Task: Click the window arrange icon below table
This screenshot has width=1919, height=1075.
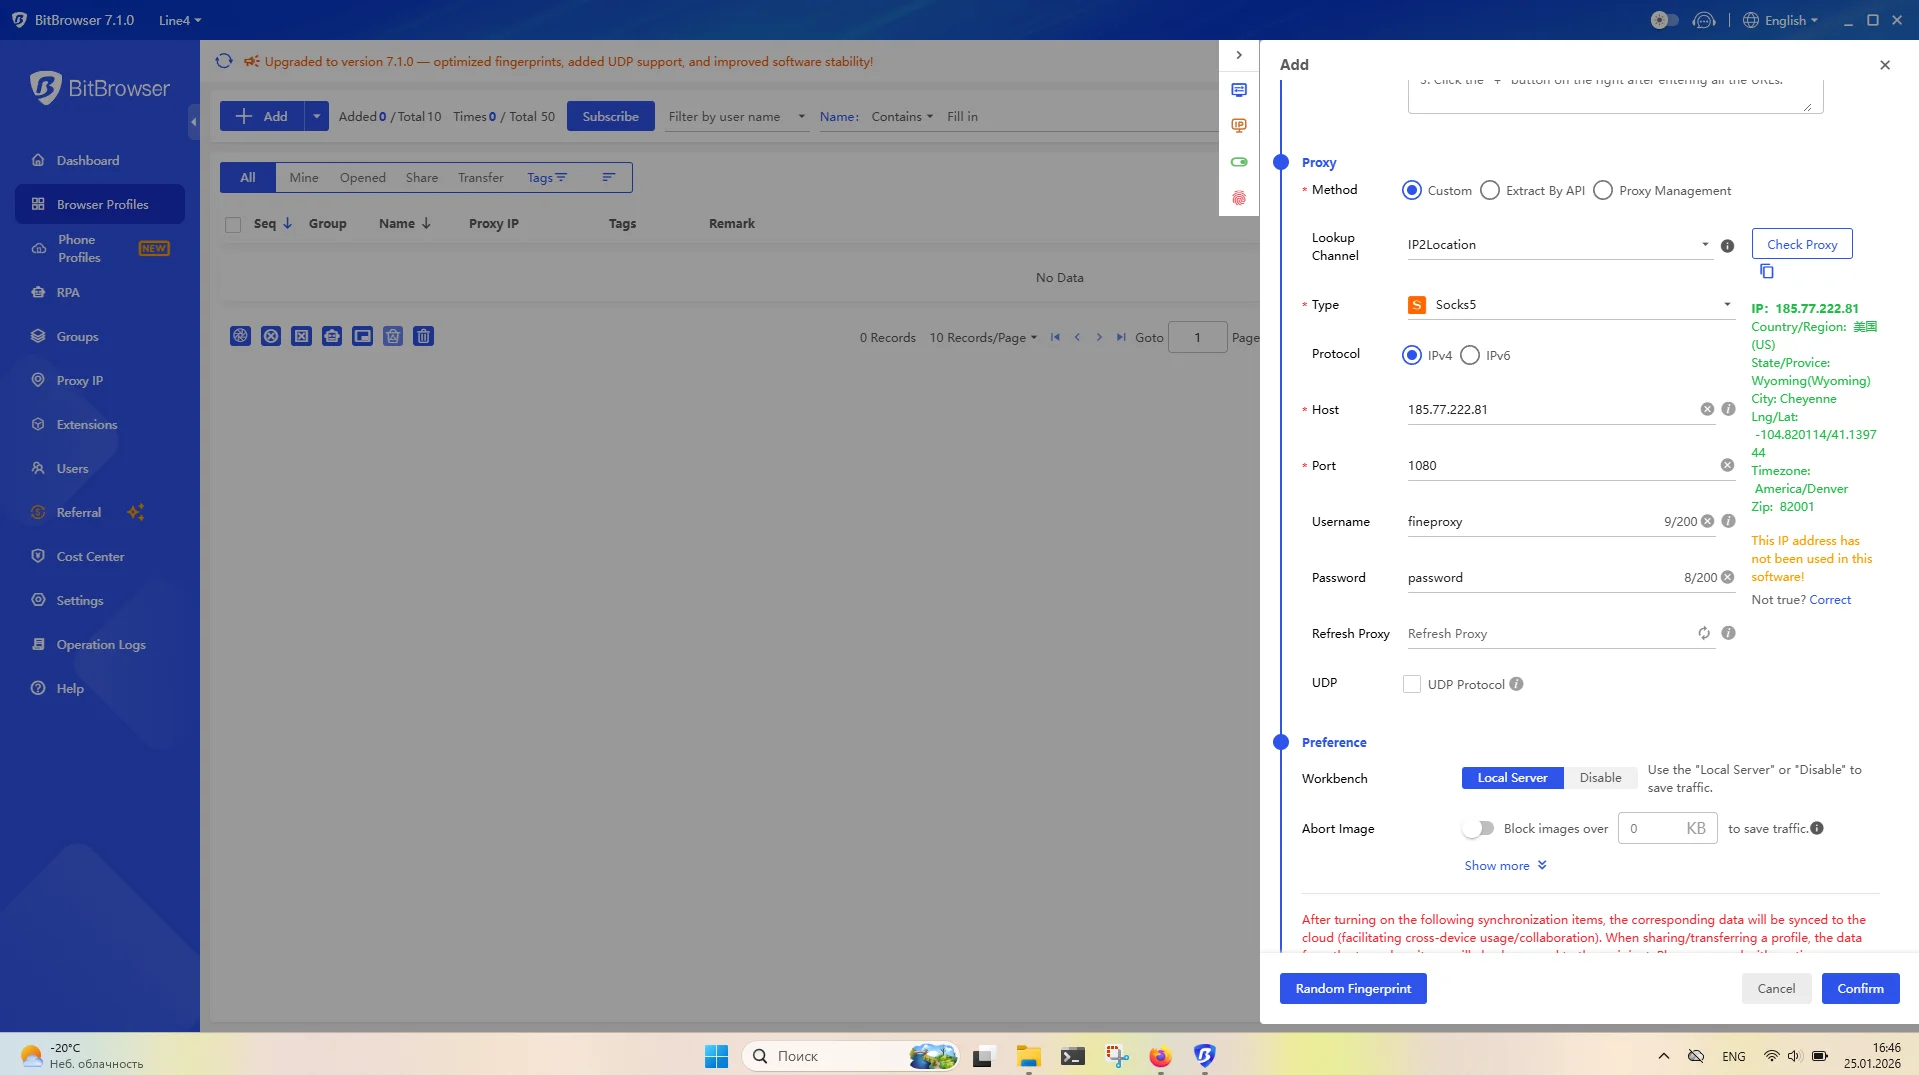Action: (x=362, y=336)
